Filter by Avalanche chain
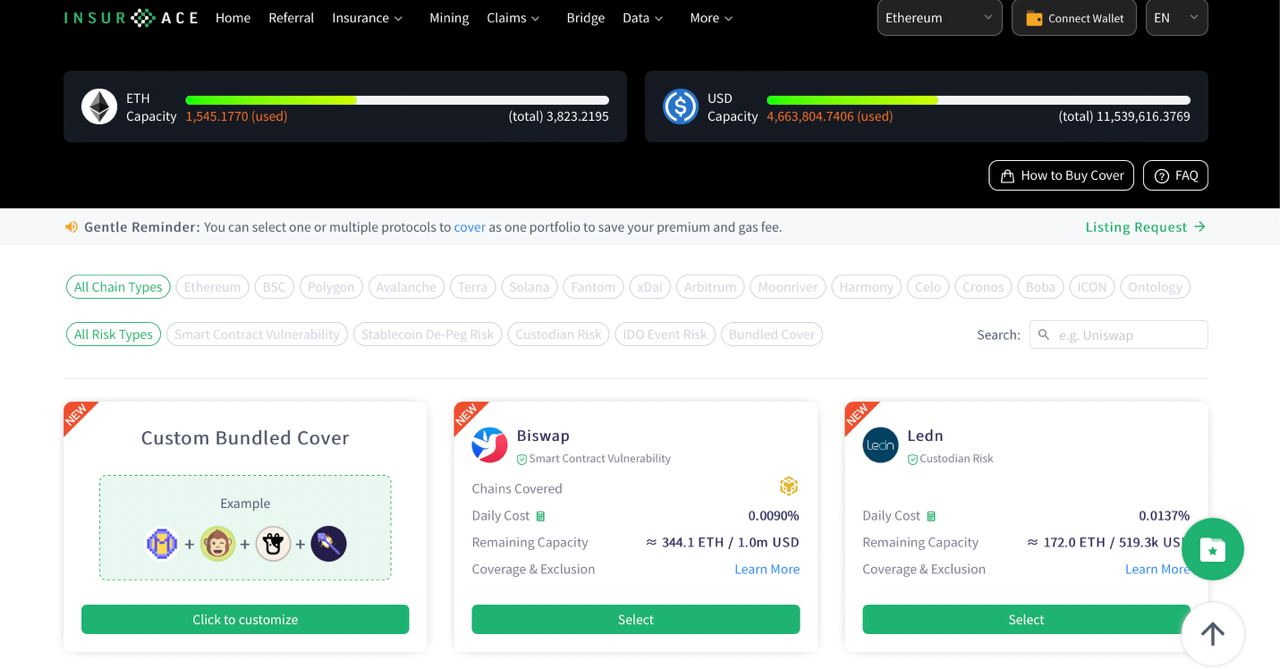 406,287
